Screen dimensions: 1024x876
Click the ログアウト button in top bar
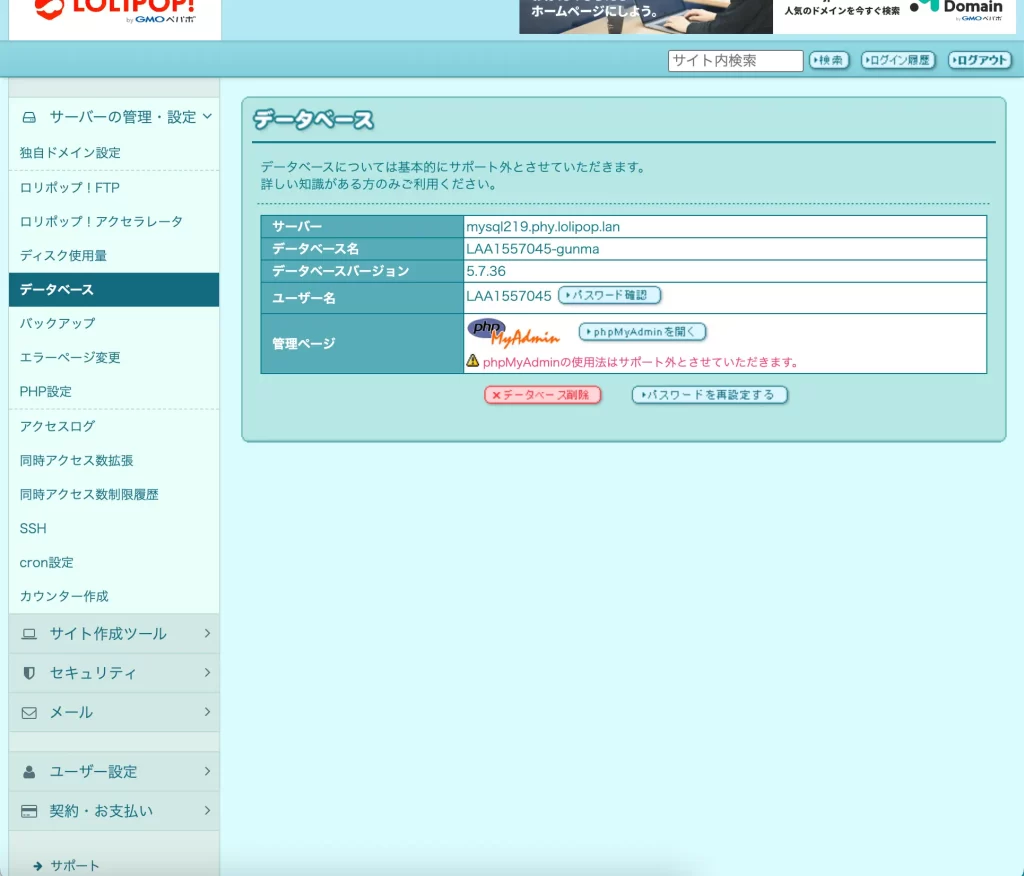(x=980, y=61)
